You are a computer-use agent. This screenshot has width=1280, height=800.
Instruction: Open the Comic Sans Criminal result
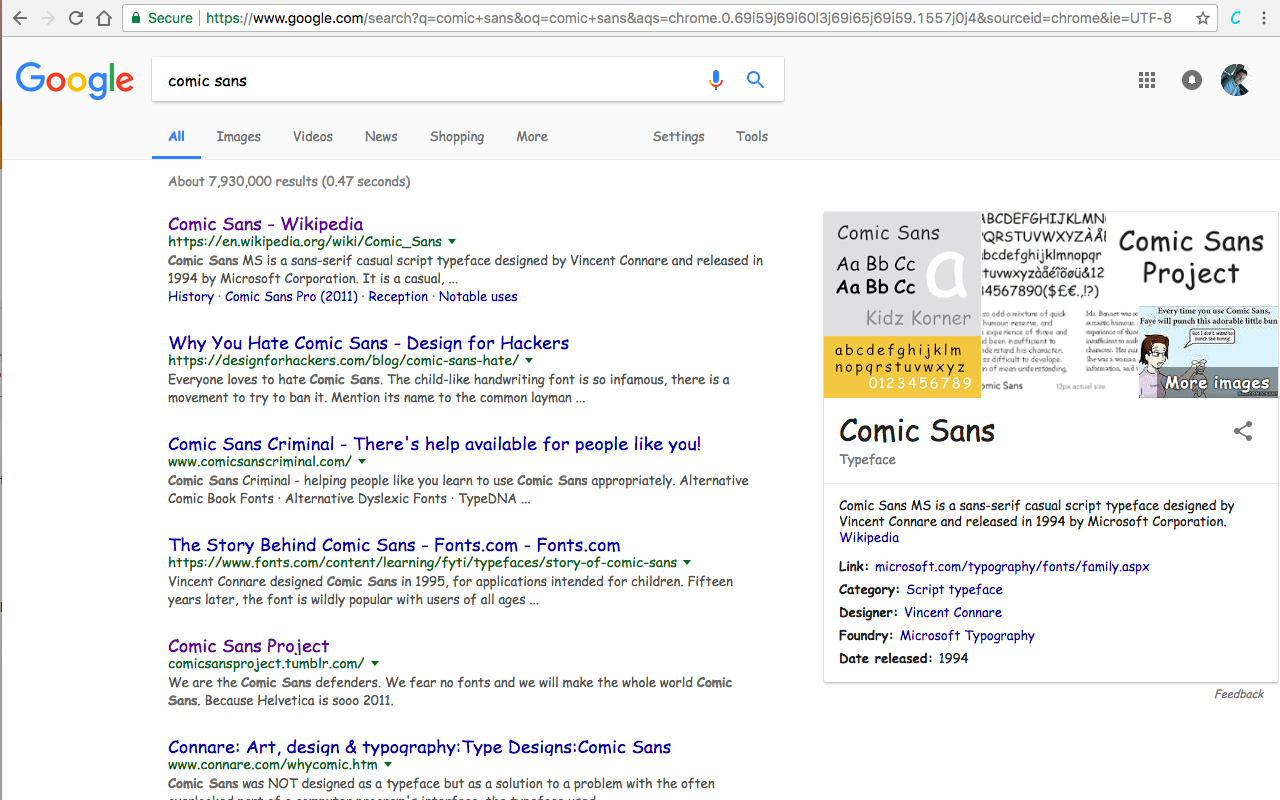point(435,444)
